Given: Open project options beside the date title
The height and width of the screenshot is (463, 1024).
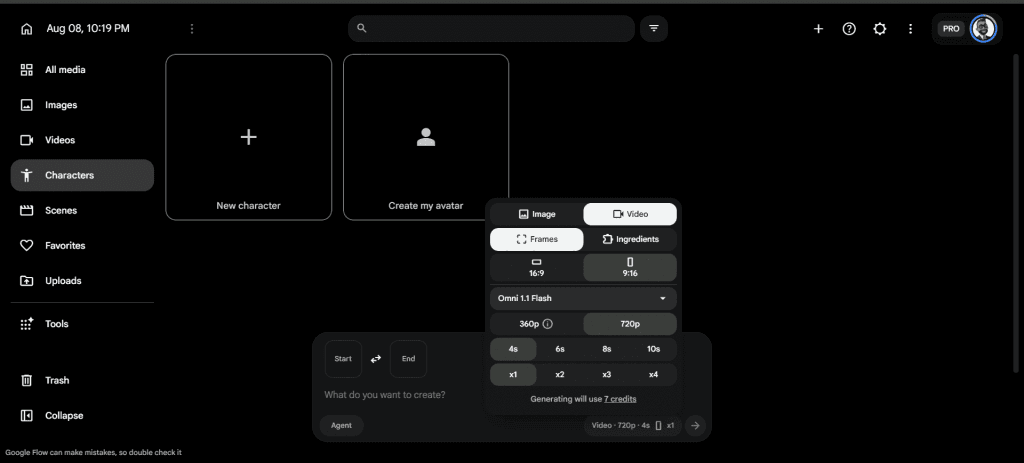Looking at the screenshot, I should click(x=191, y=29).
